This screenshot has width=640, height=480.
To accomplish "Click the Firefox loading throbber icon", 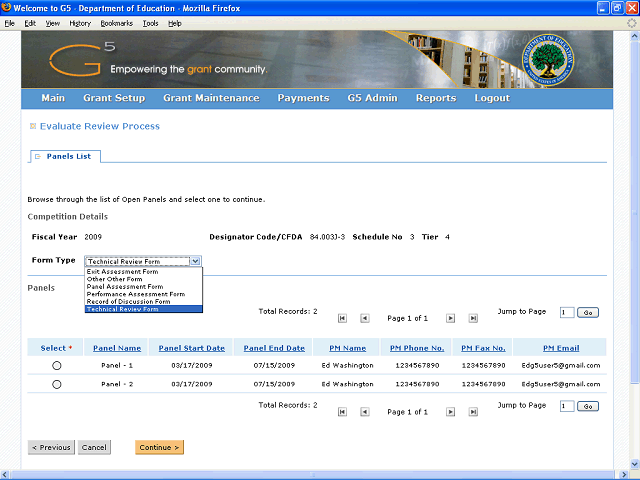I will (631, 23).
